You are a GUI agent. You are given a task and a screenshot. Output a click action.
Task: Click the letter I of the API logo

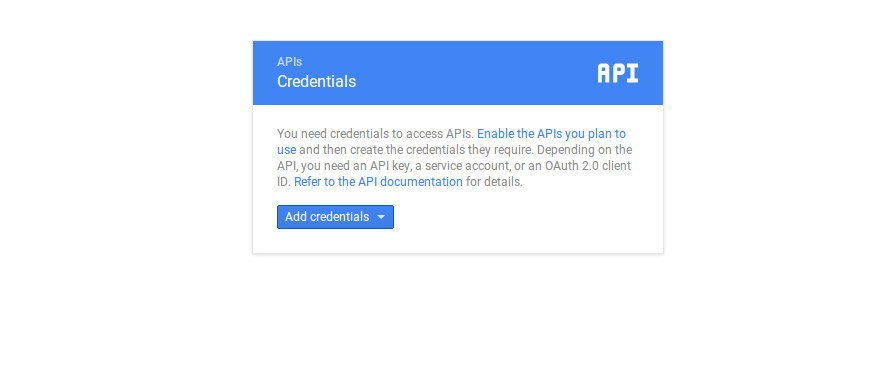(632, 73)
